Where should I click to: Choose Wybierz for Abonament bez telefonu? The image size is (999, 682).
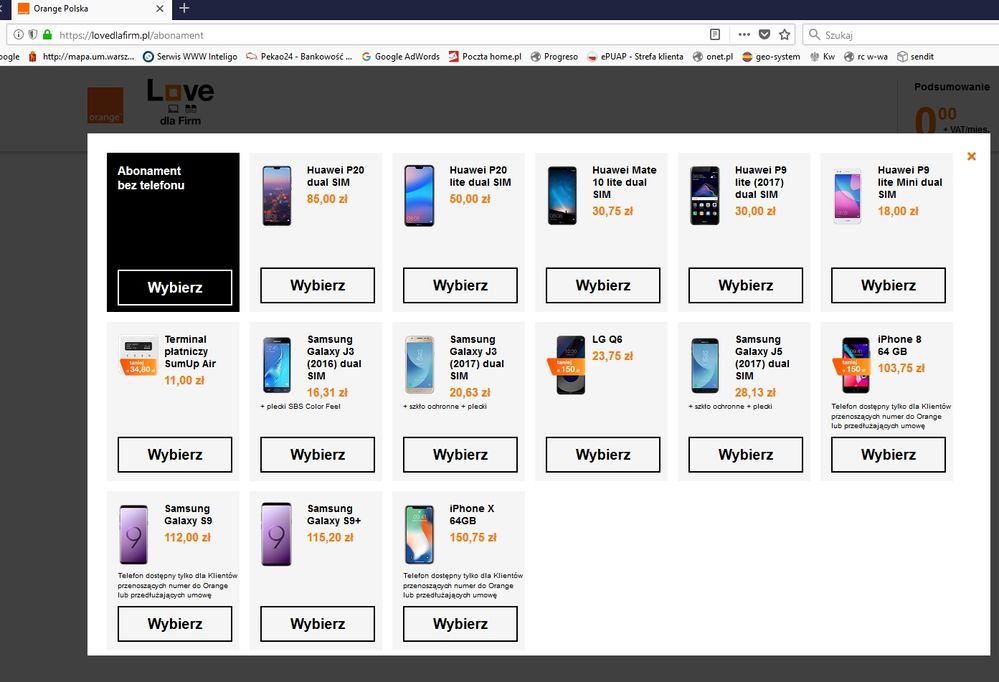(x=175, y=287)
